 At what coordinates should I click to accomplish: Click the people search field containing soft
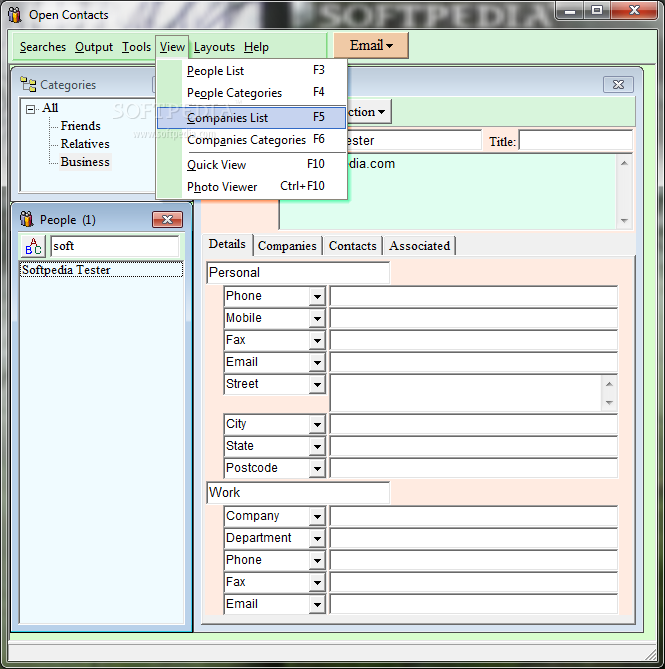point(115,246)
